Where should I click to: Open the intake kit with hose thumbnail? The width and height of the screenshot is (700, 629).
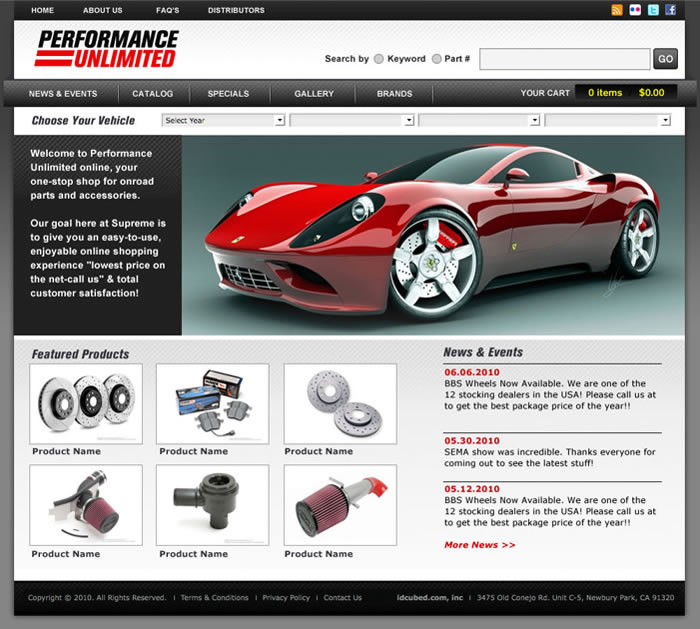pos(86,505)
